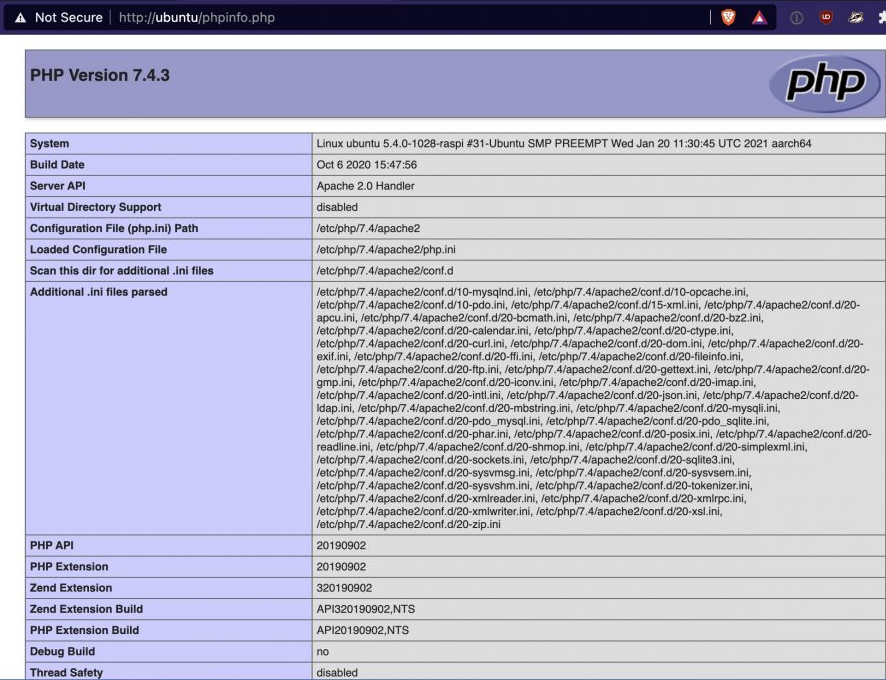Click "Scan this dir for additional .ini files"
The width and height of the screenshot is (886, 680).
point(121,271)
